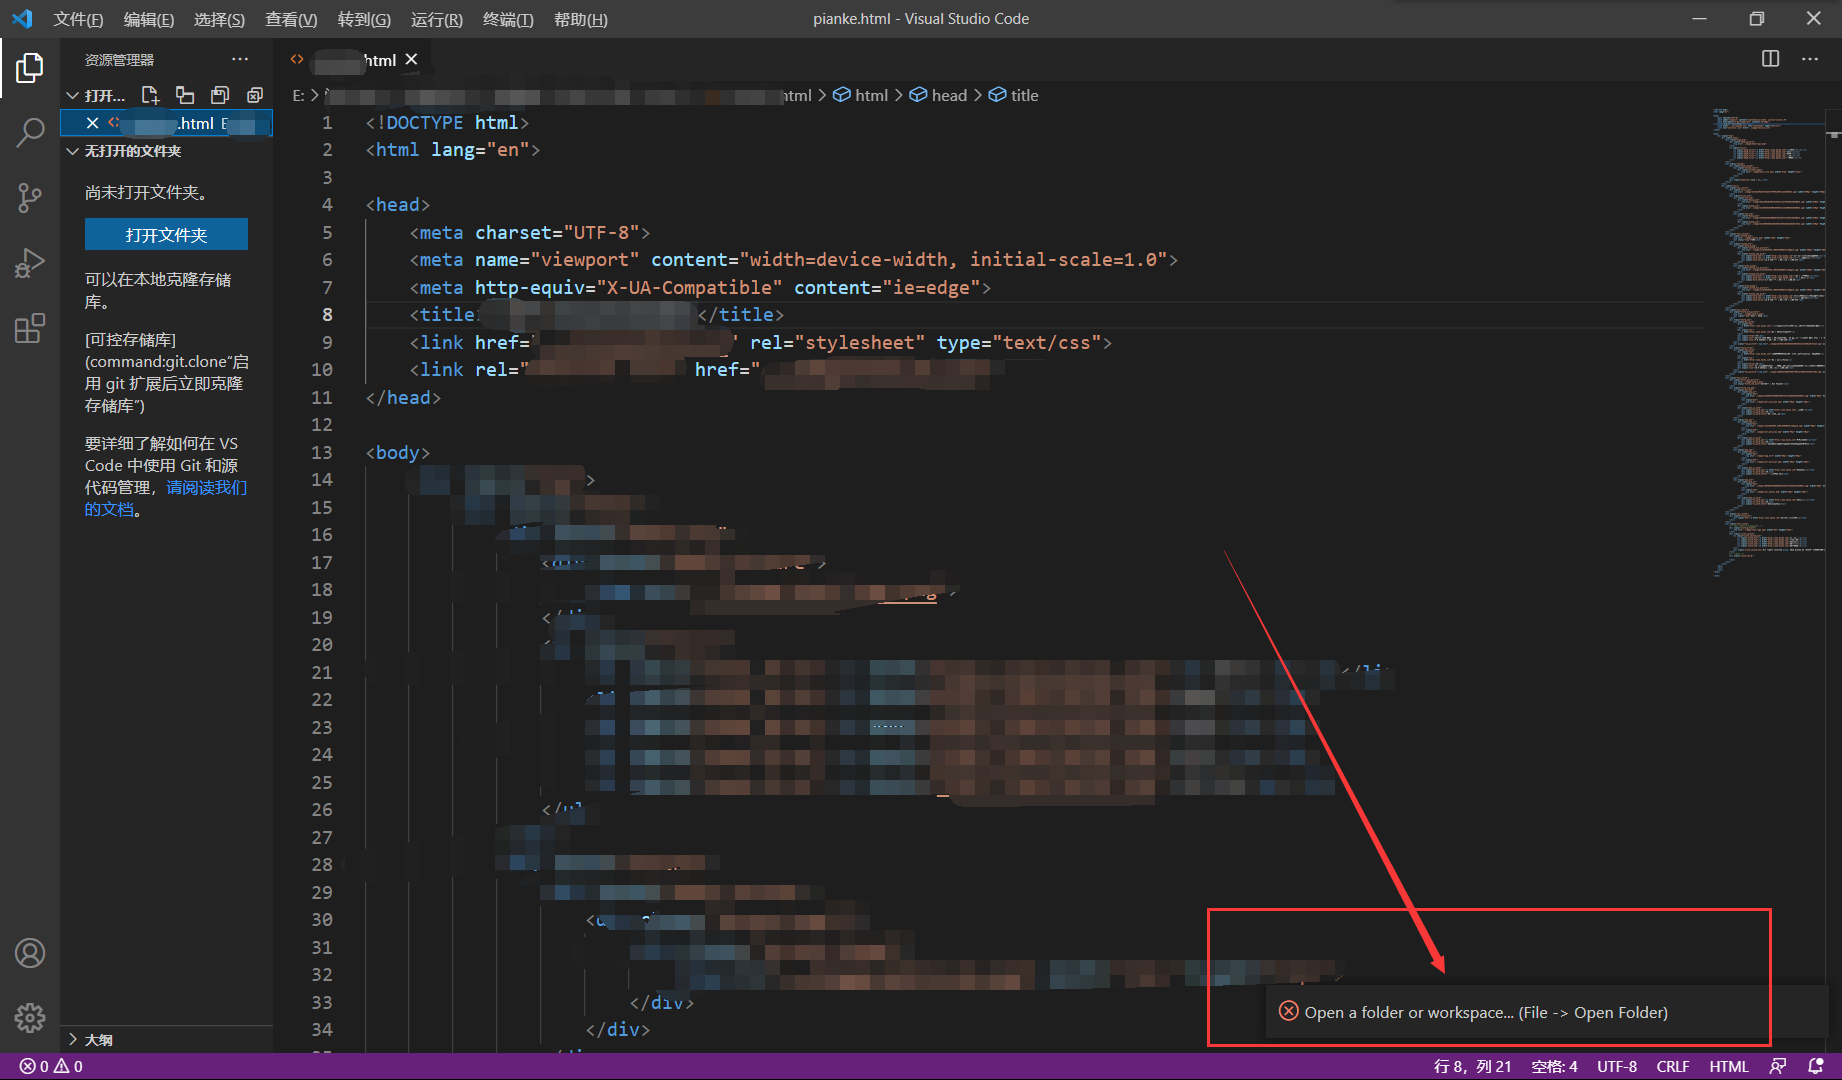Click the <!DOCTYPE html> line
1842x1080 pixels.
(447, 122)
